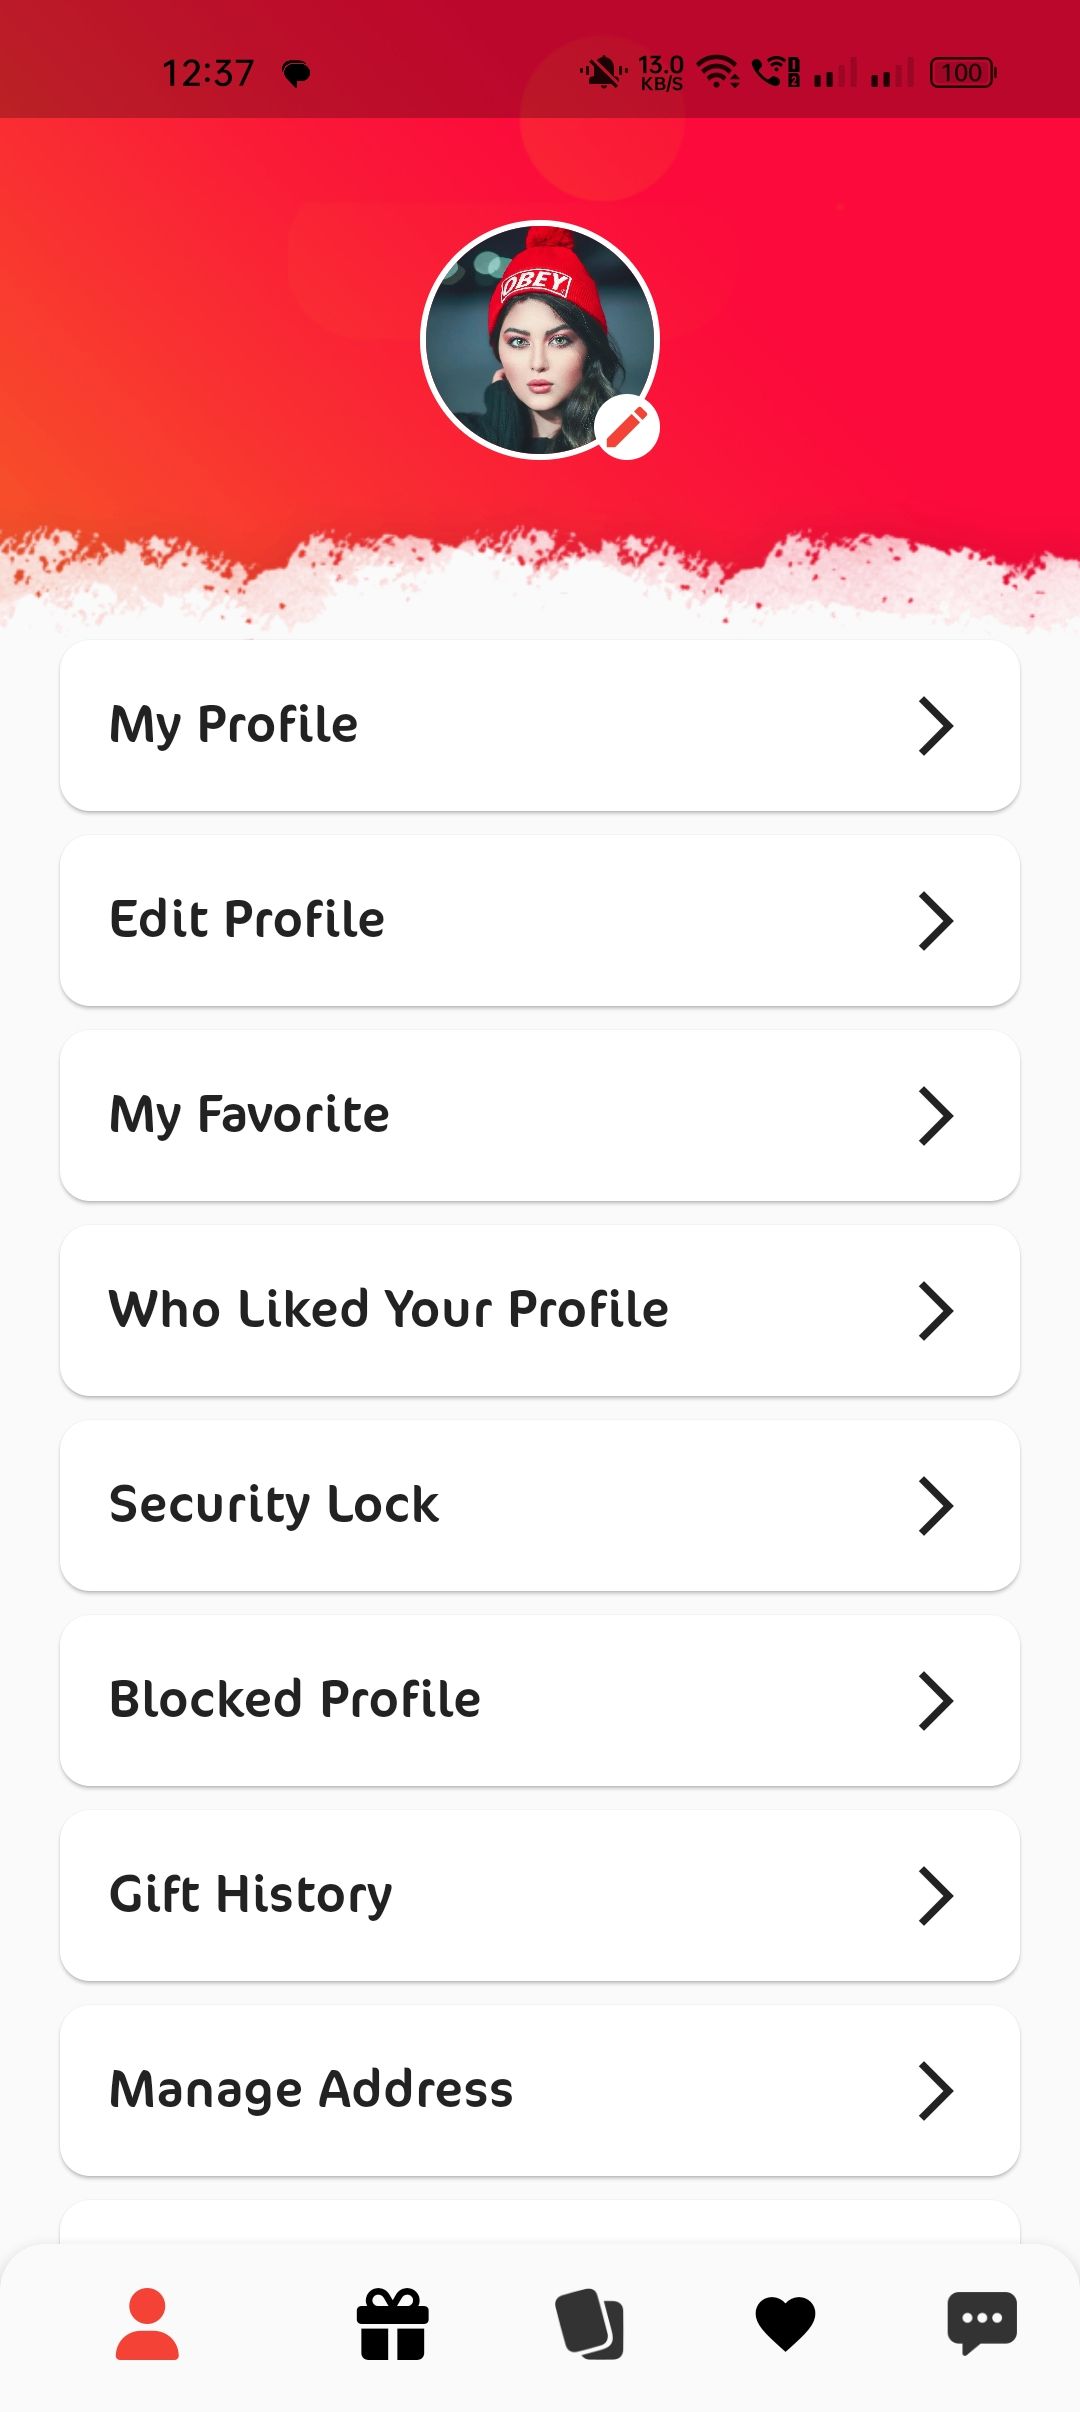Open the chat bubble messages tab
Screen dimensions: 1080x2412
pyautogui.click(x=982, y=2322)
